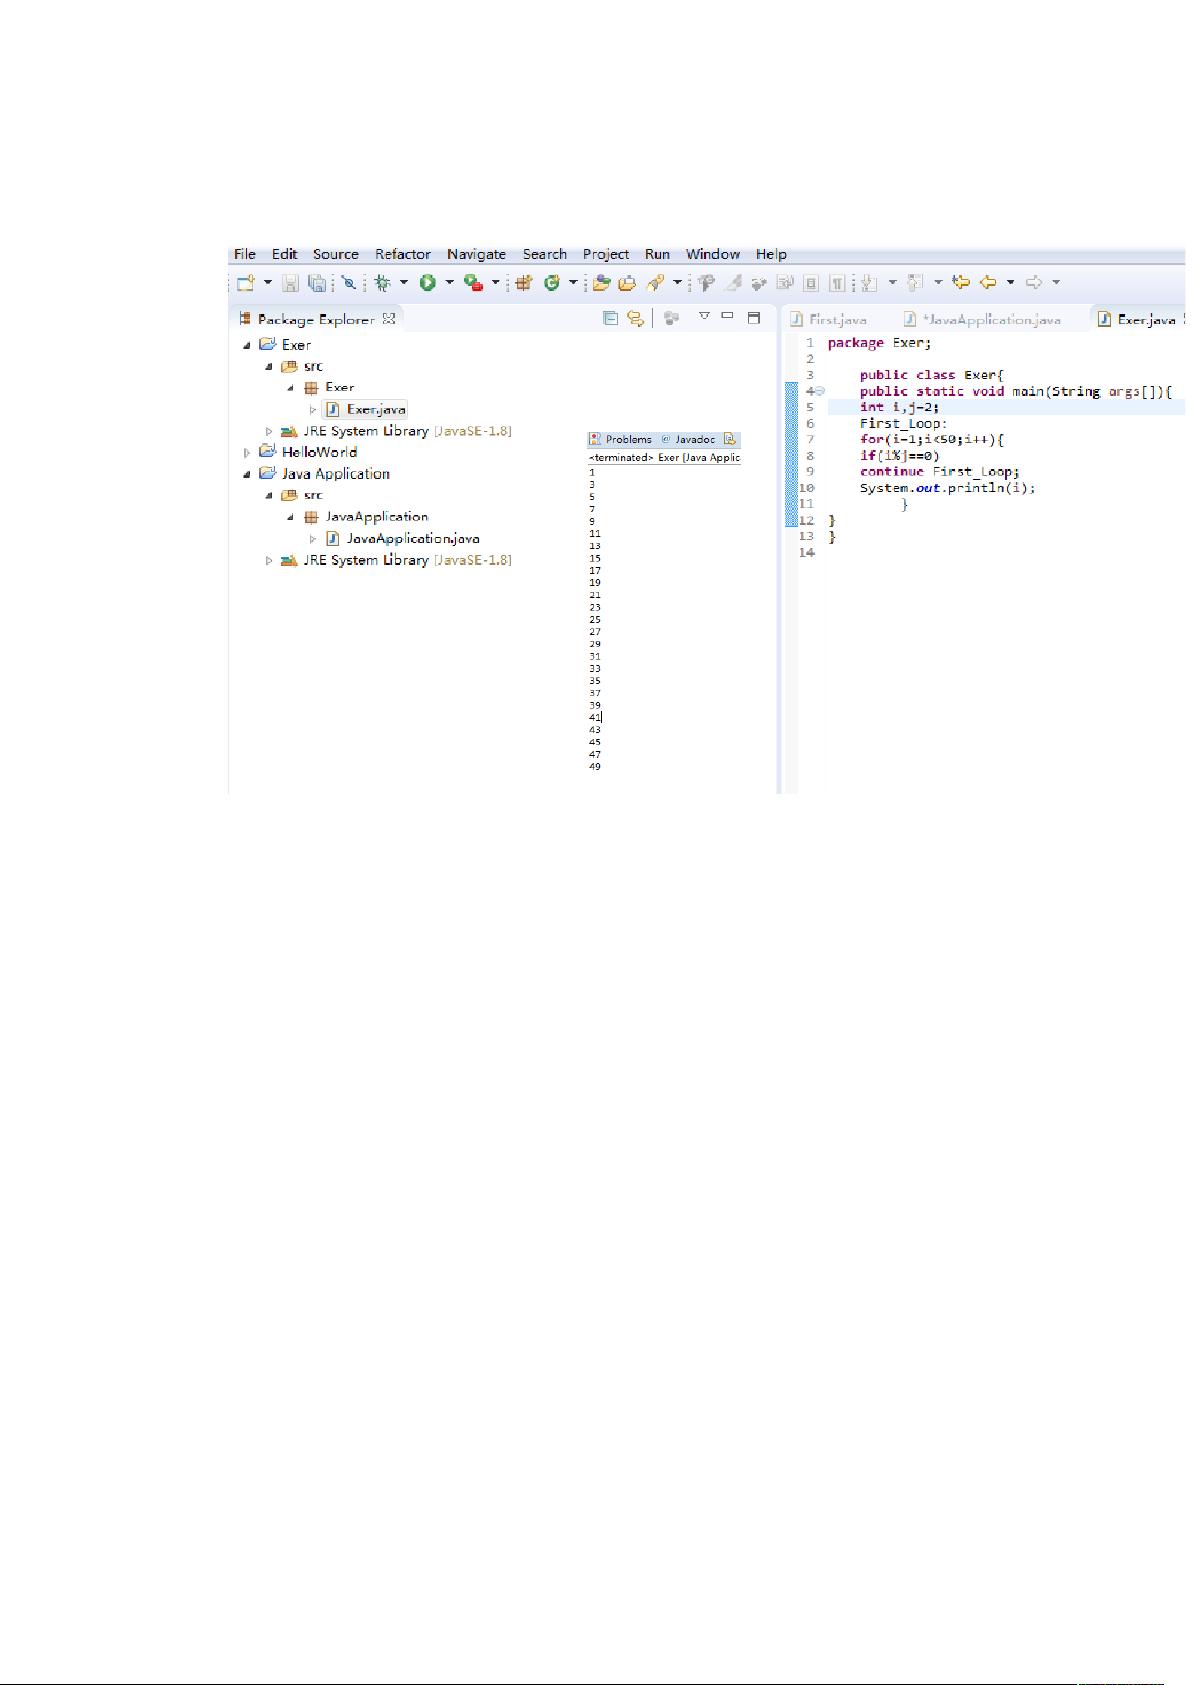Toggle Block Selection Mode icon
Screen dimensions: 1192x1685
click(x=812, y=283)
